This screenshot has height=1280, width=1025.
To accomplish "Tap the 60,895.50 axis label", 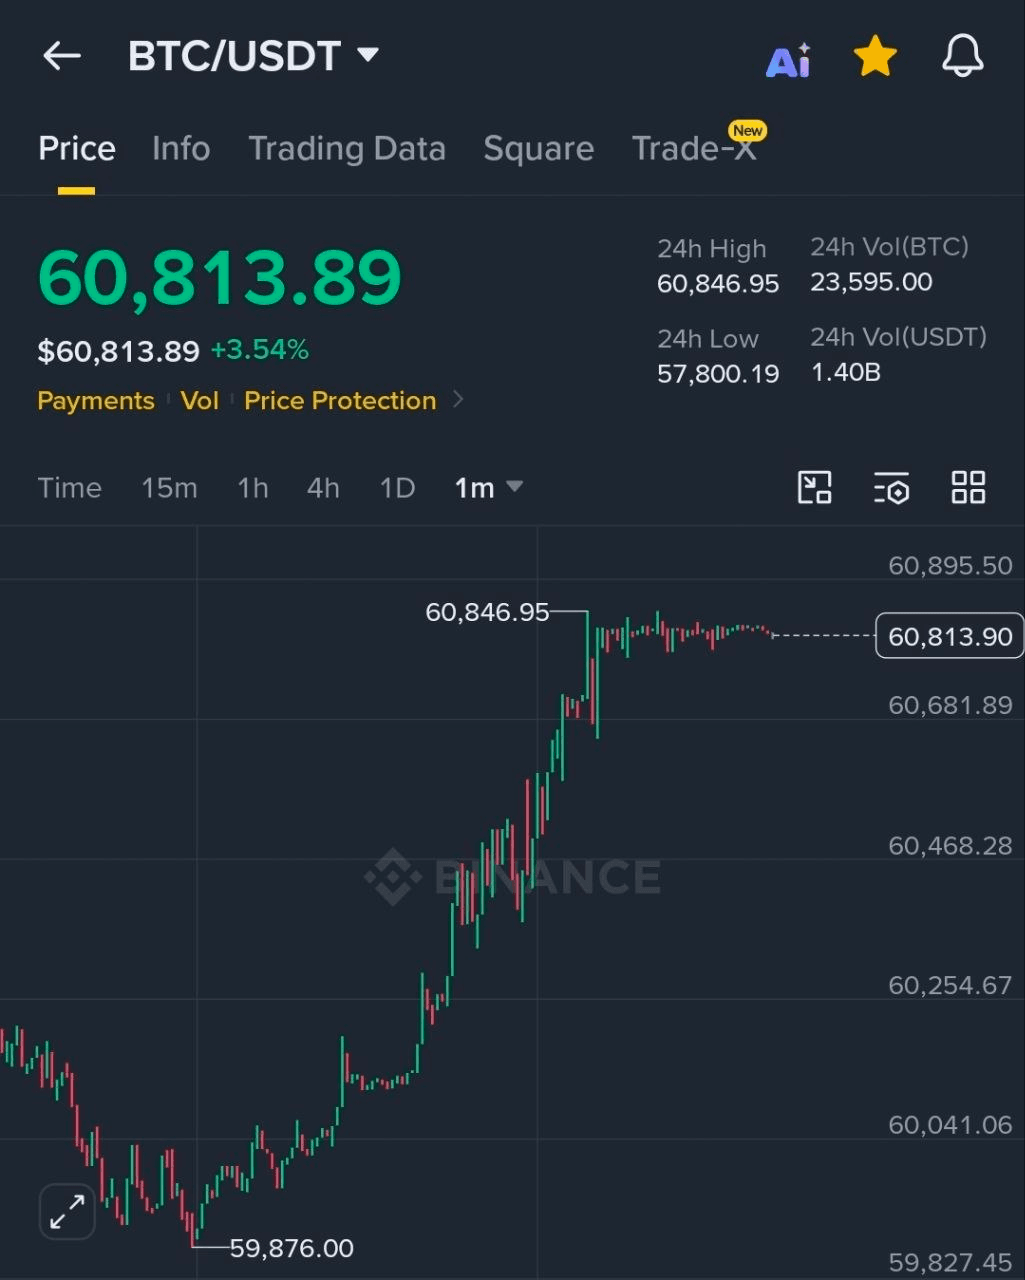I will [950, 566].
